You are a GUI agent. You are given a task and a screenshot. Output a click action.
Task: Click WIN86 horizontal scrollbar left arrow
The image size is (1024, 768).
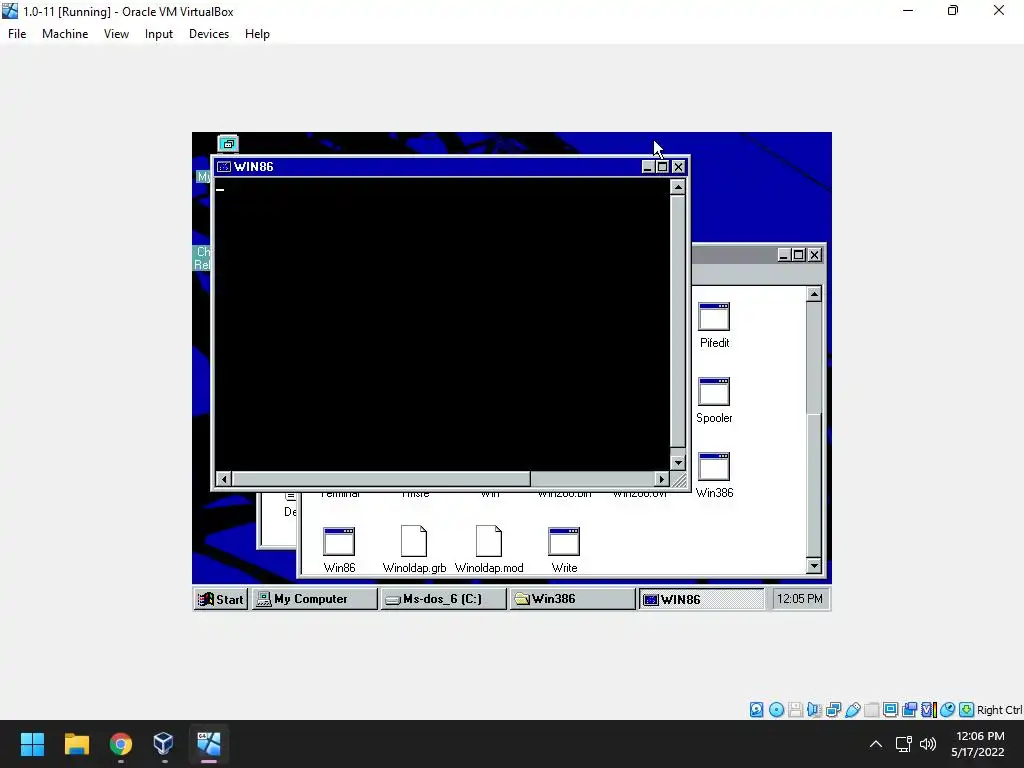click(x=223, y=479)
